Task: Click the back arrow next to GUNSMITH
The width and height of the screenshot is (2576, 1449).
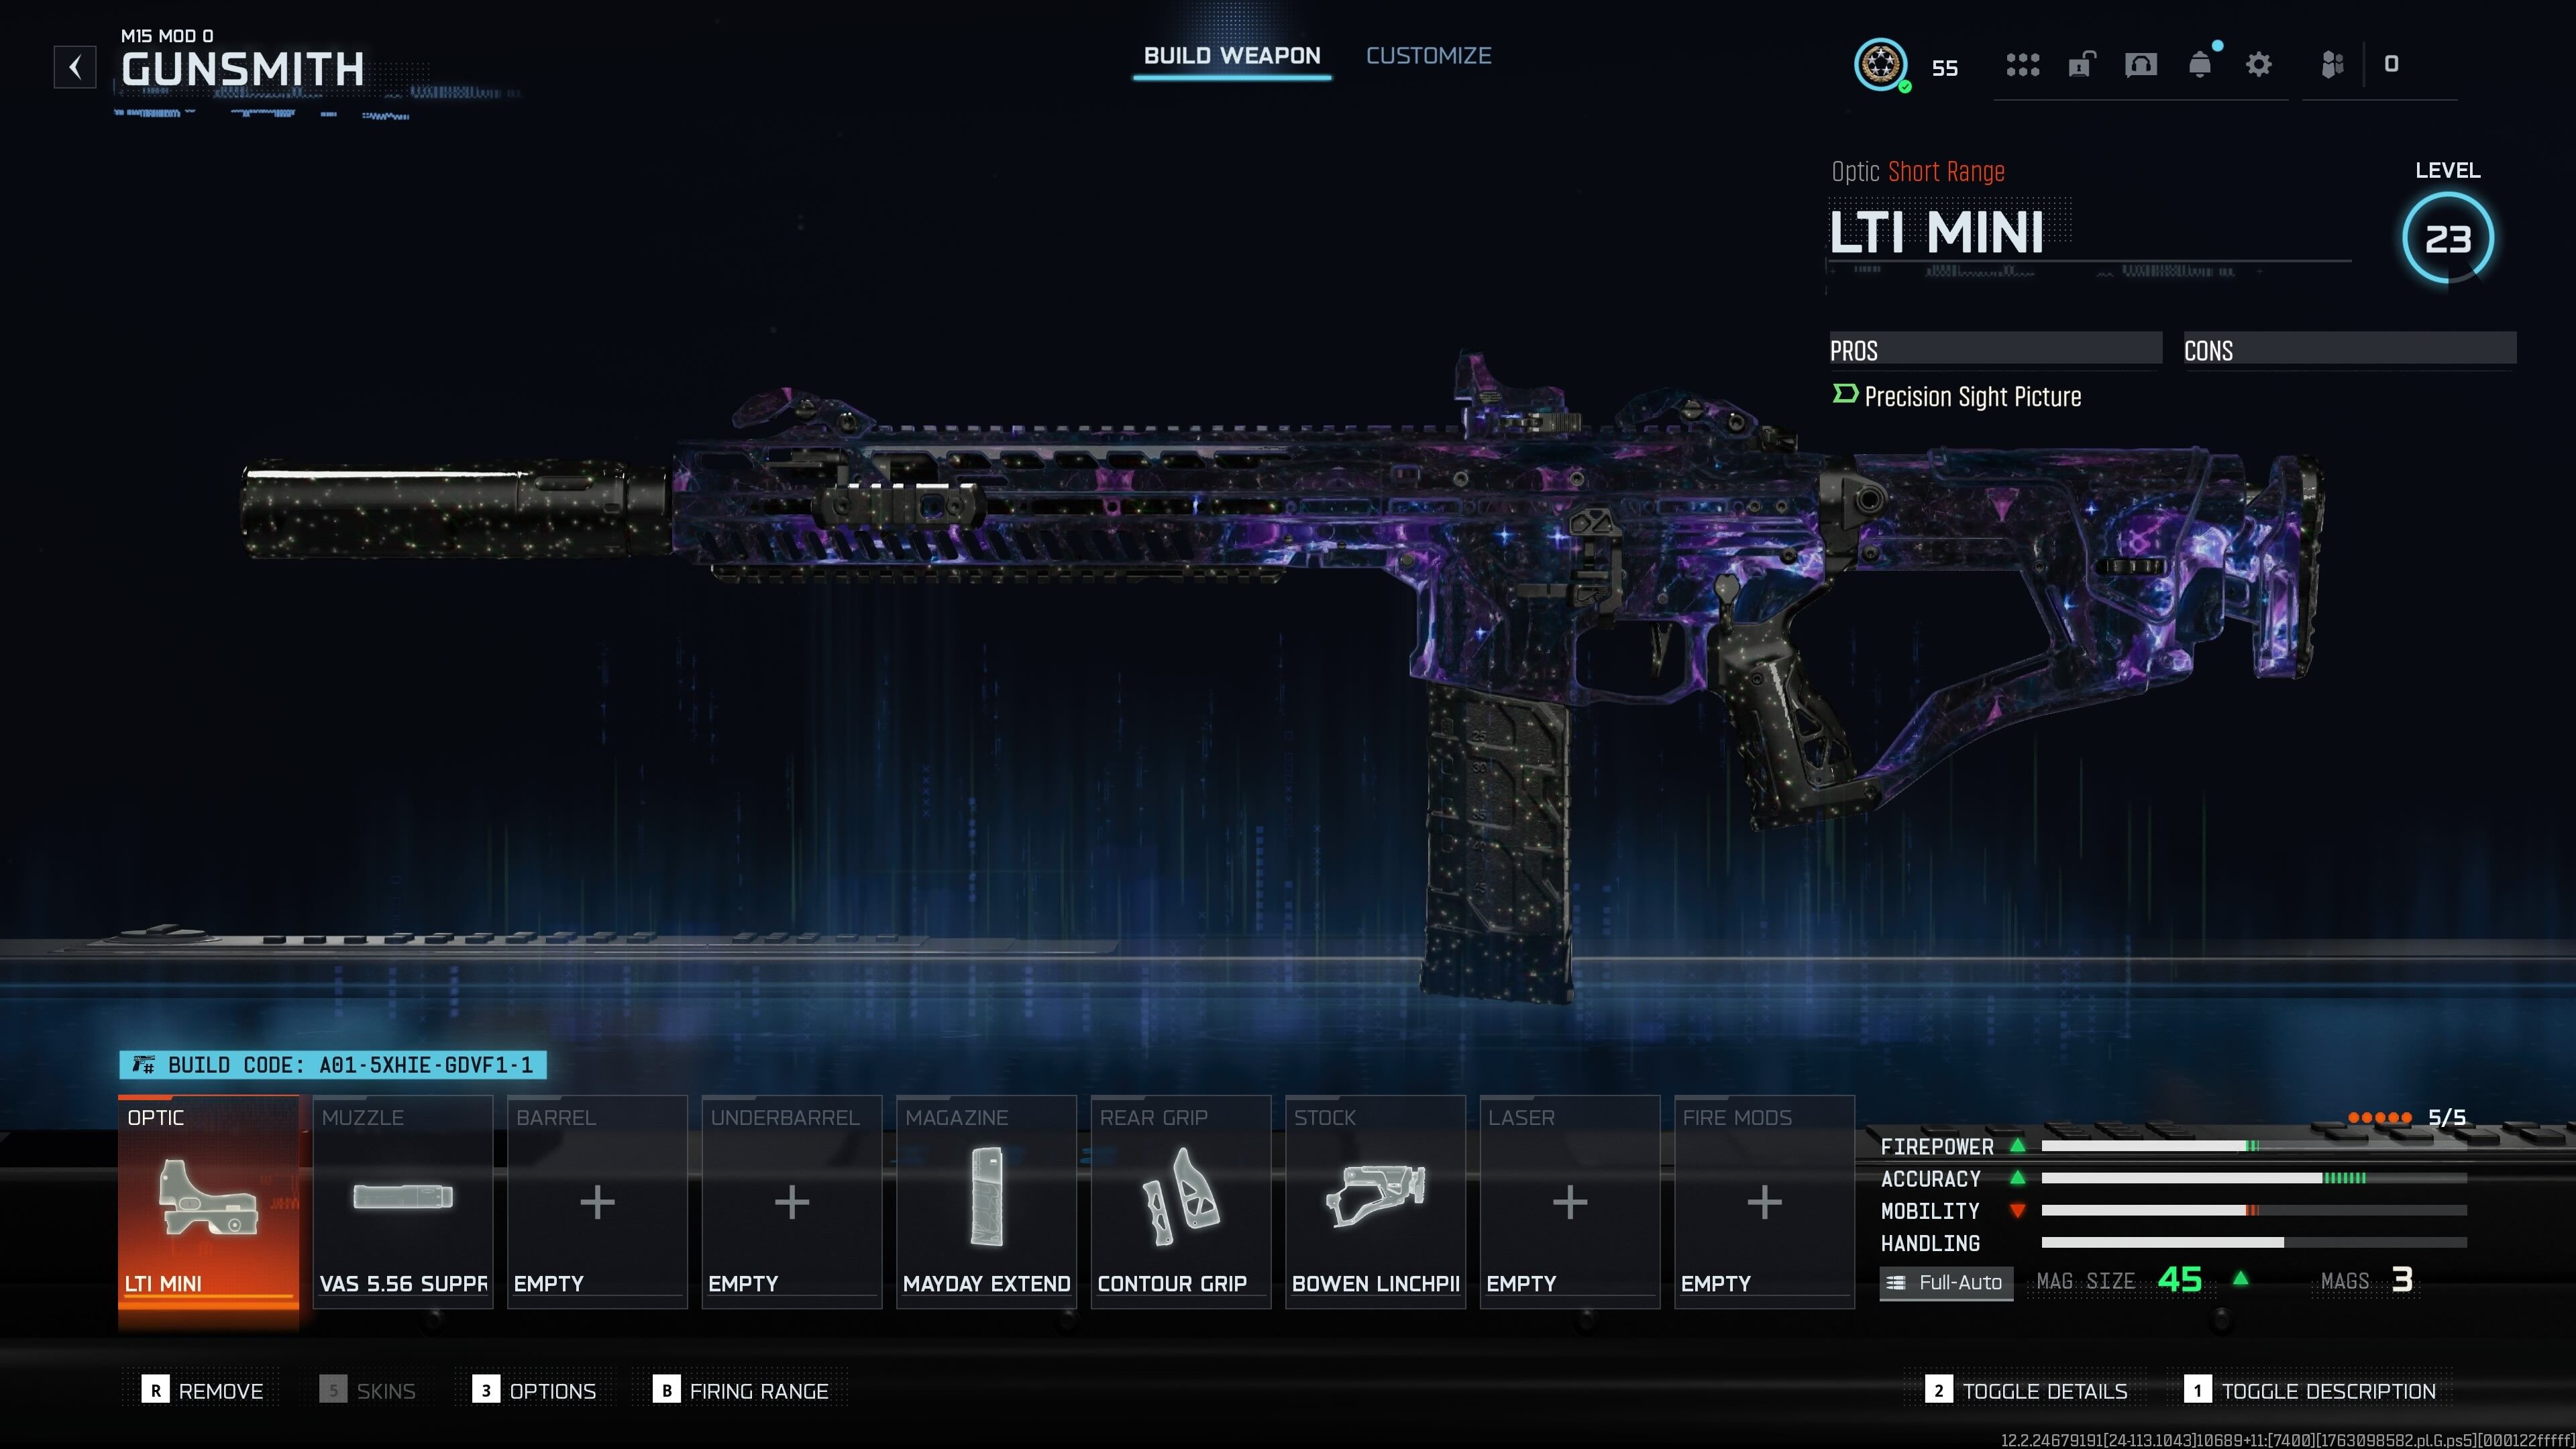Action: (74, 67)
